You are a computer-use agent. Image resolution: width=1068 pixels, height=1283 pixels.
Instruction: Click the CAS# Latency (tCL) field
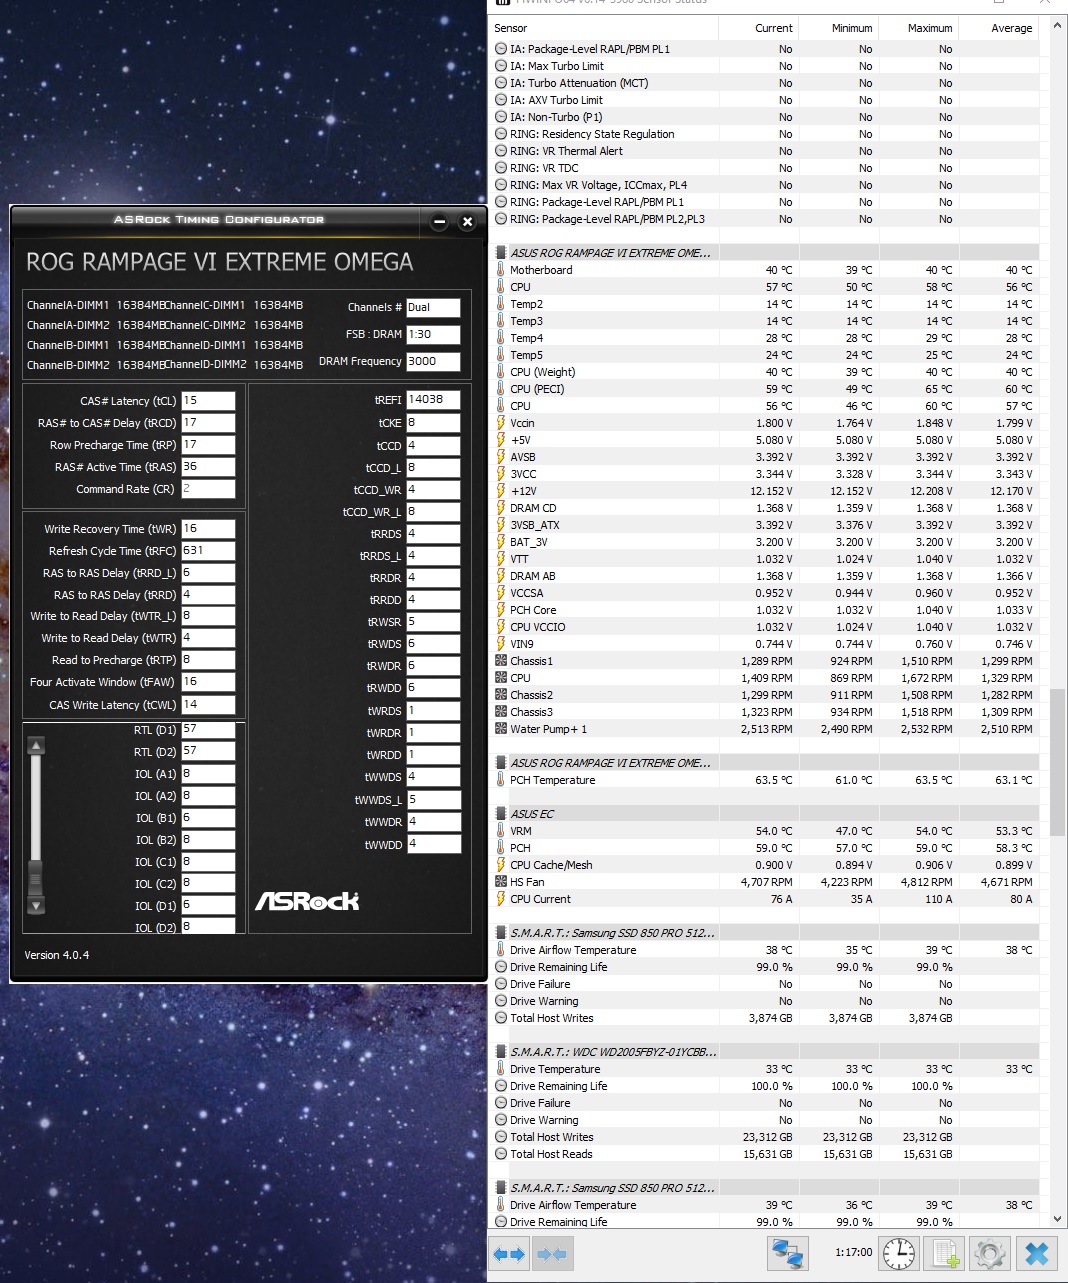click(208, 401)
